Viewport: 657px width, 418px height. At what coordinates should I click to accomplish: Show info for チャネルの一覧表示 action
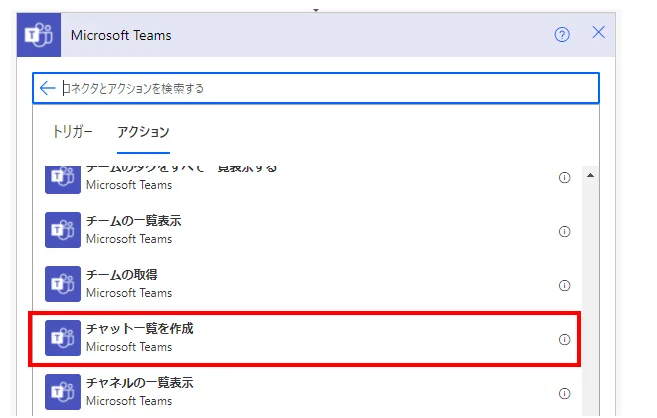coord(564,392)
